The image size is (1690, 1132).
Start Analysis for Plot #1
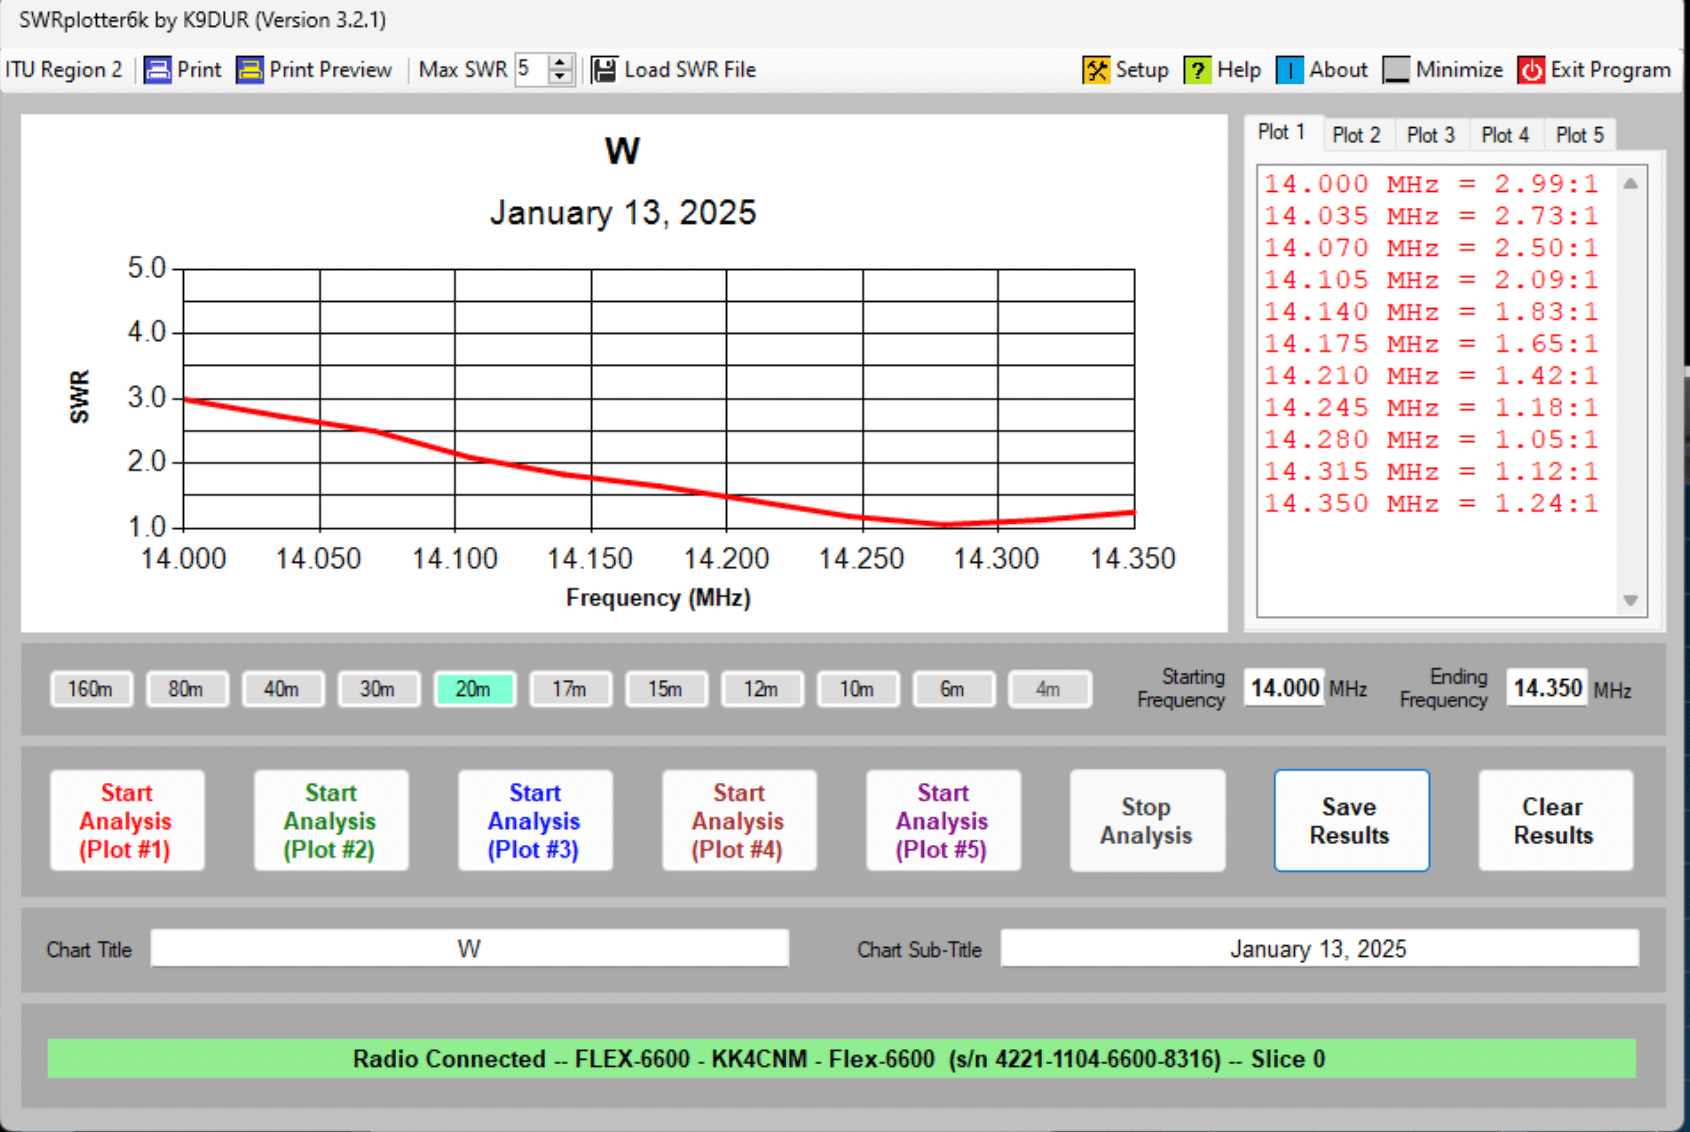[x=127, y=821]
